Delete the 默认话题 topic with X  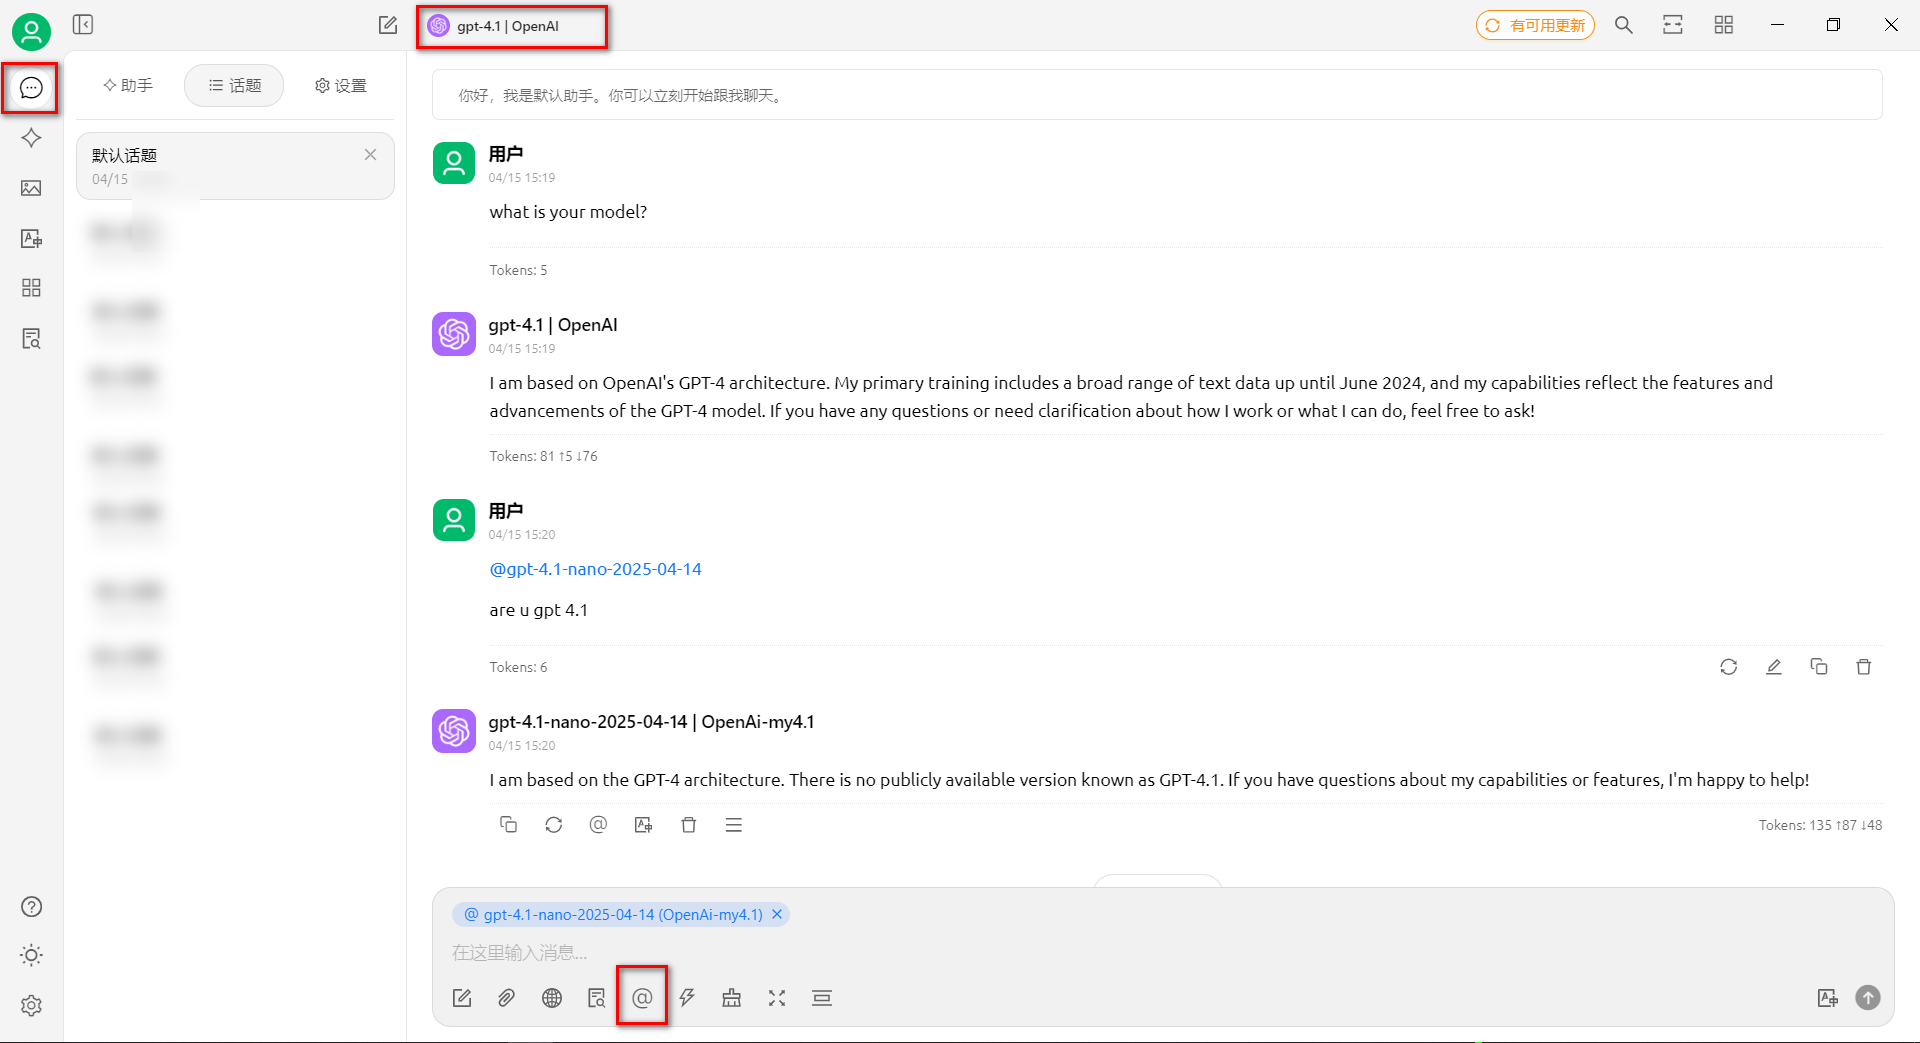(x=370, y=155)
